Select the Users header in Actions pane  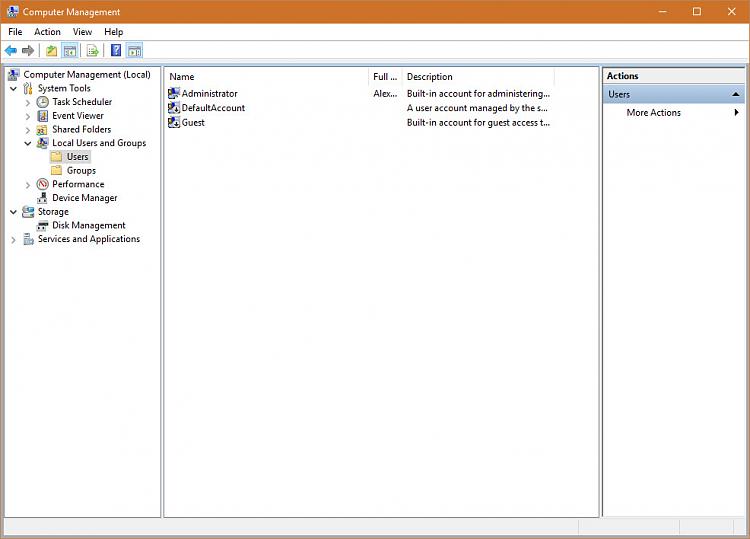pos(673,94)
